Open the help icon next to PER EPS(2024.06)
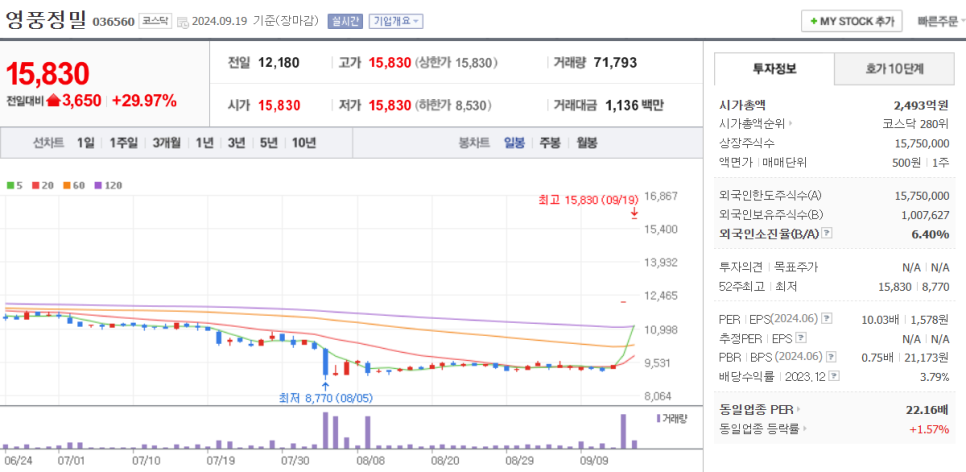Image resolution: width=966 pixels, height=472 pixels. pyautogui.click(x=827, y=319)
